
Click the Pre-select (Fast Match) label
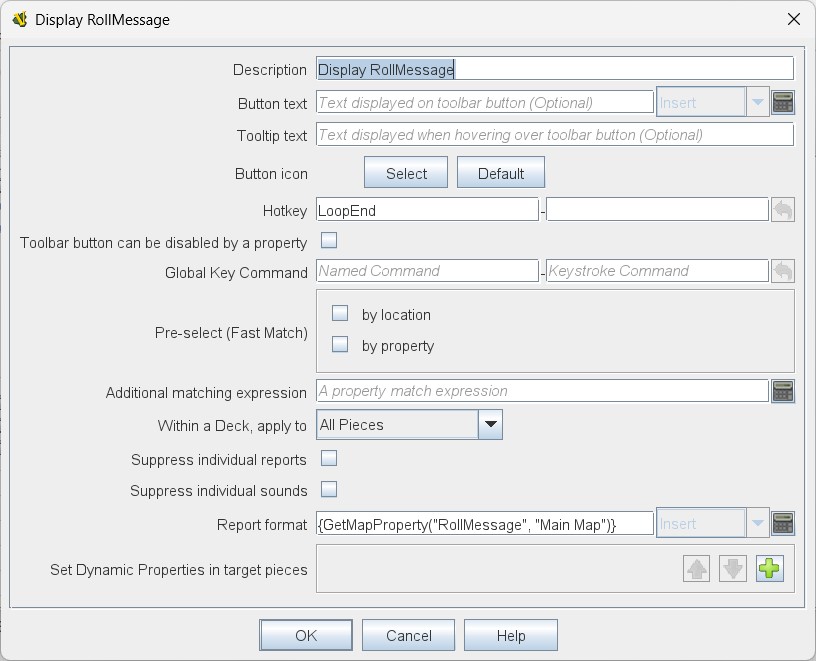[231, 333]
